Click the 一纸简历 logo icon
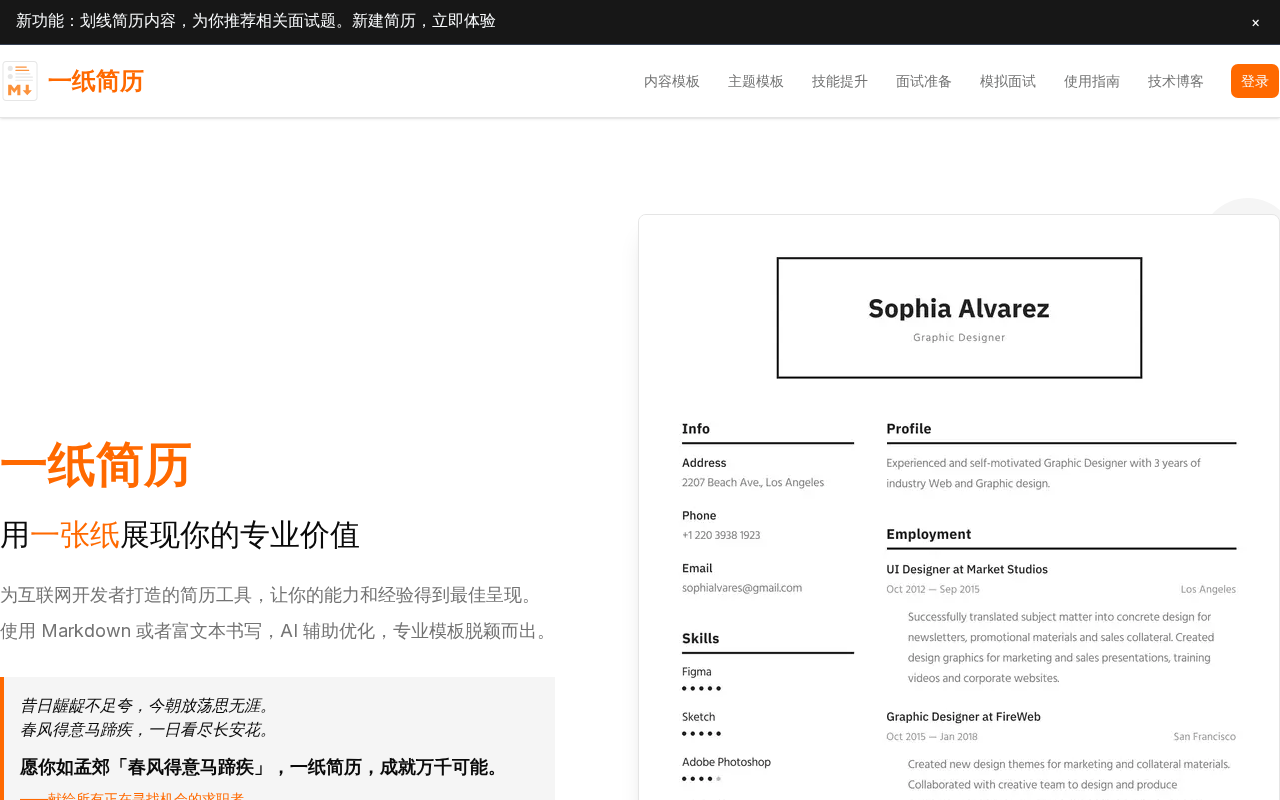1280x800 pixels. point(20,81)
